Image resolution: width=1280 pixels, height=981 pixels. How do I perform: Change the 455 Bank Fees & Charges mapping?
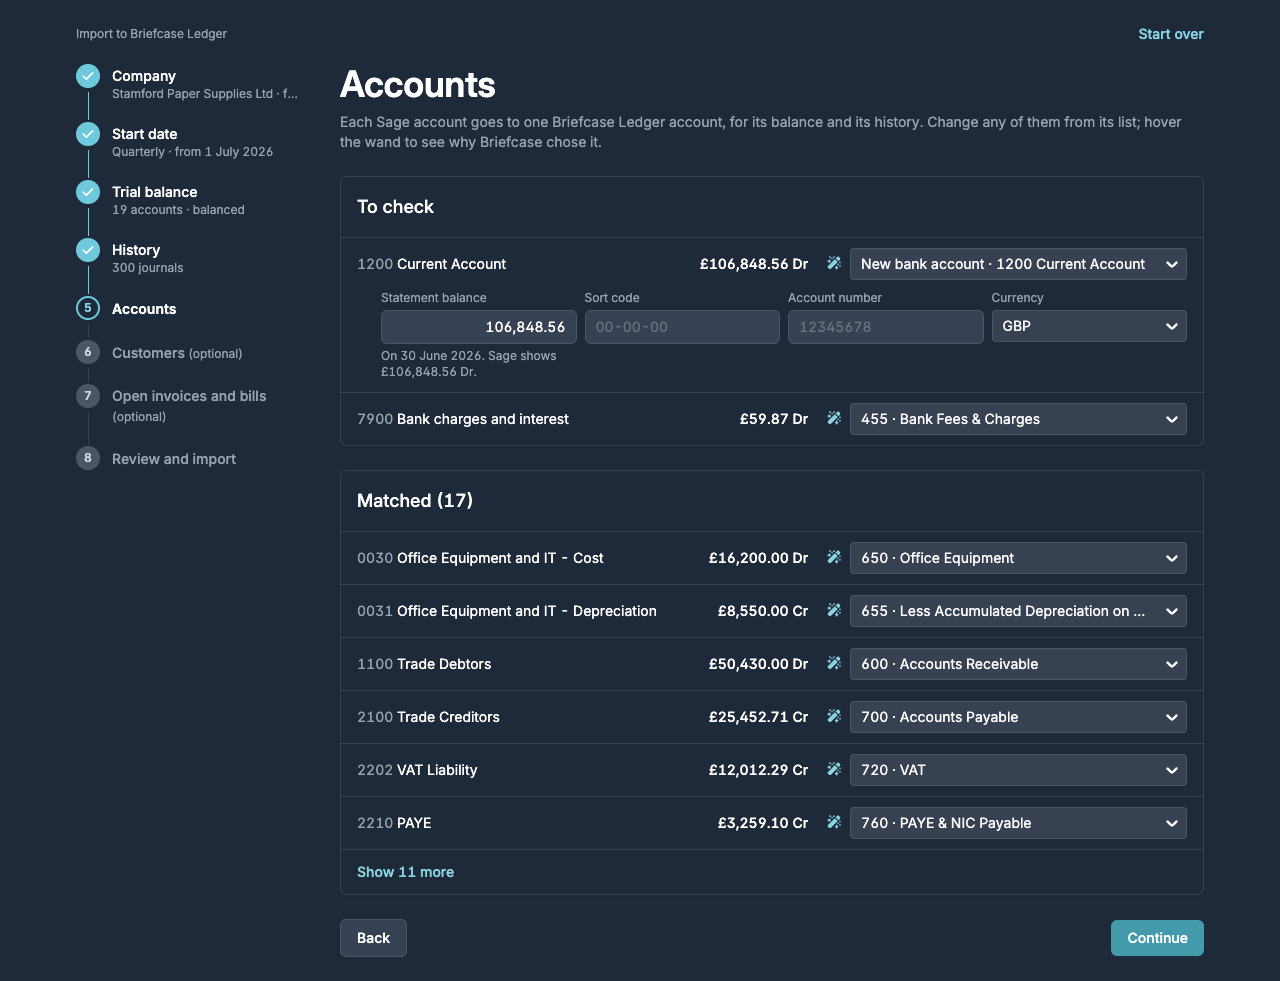tap(1018, 419)
